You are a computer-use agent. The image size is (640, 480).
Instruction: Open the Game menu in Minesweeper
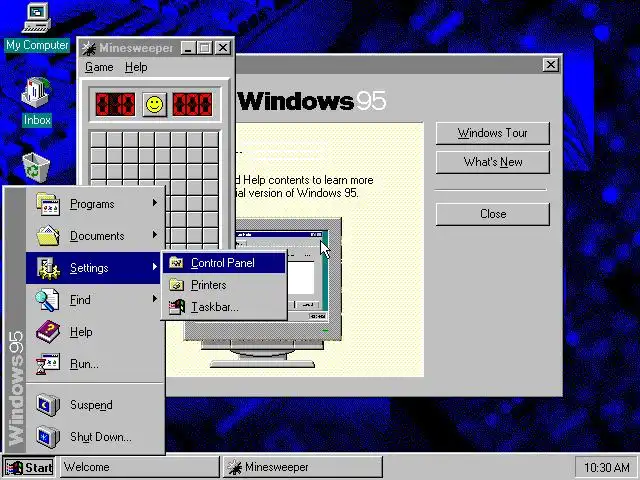pos(99,67)
